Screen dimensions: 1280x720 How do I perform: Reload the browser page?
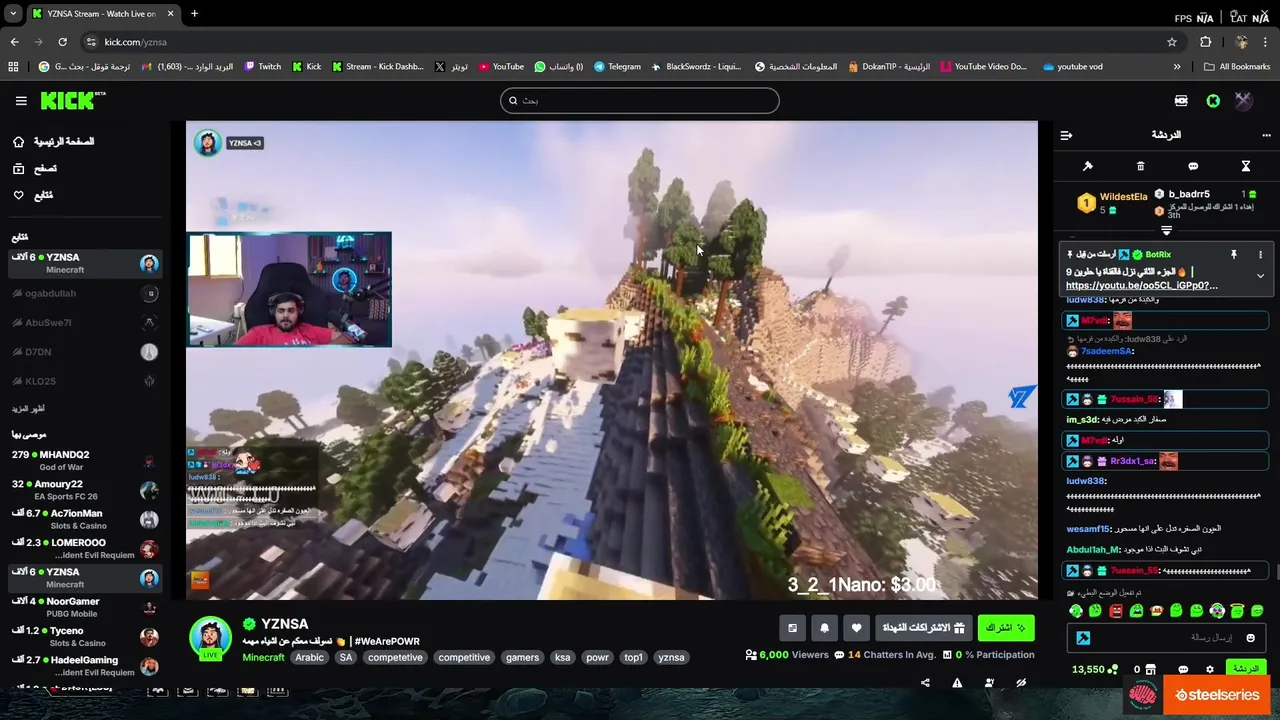click(x=62, y=42)
